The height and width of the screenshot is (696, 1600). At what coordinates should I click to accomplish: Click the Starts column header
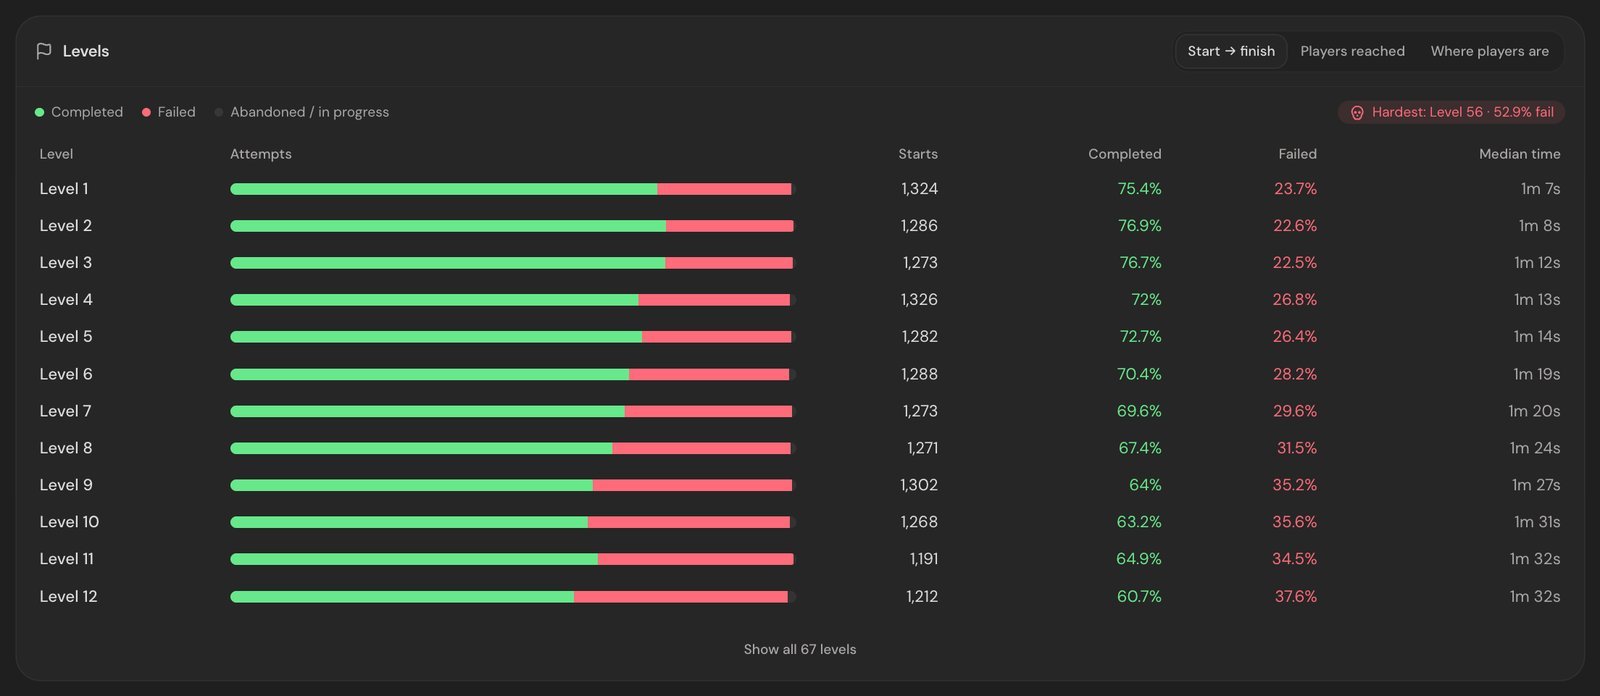[918, 154]
